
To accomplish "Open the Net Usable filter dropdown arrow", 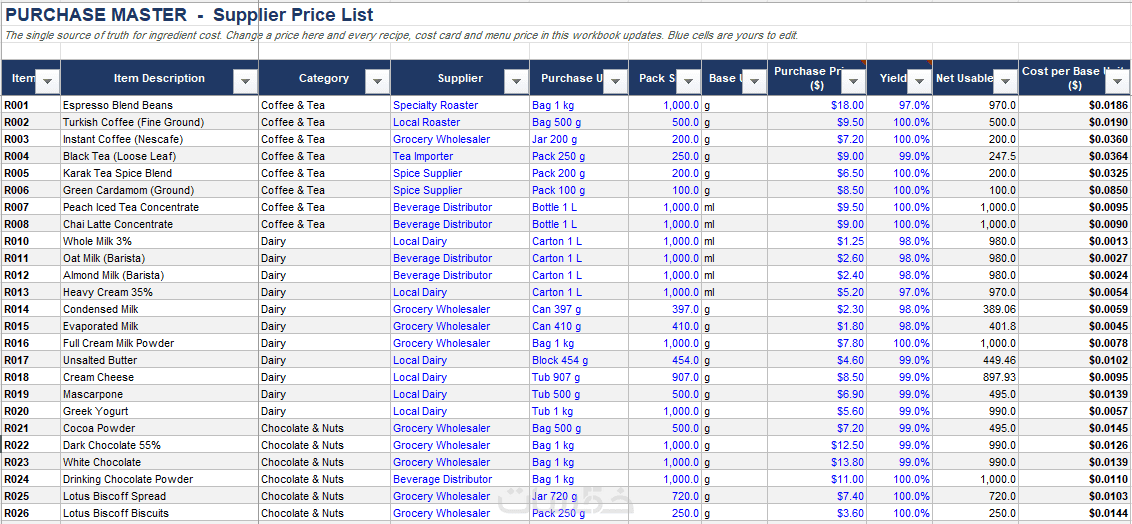I will (1005, 82).
